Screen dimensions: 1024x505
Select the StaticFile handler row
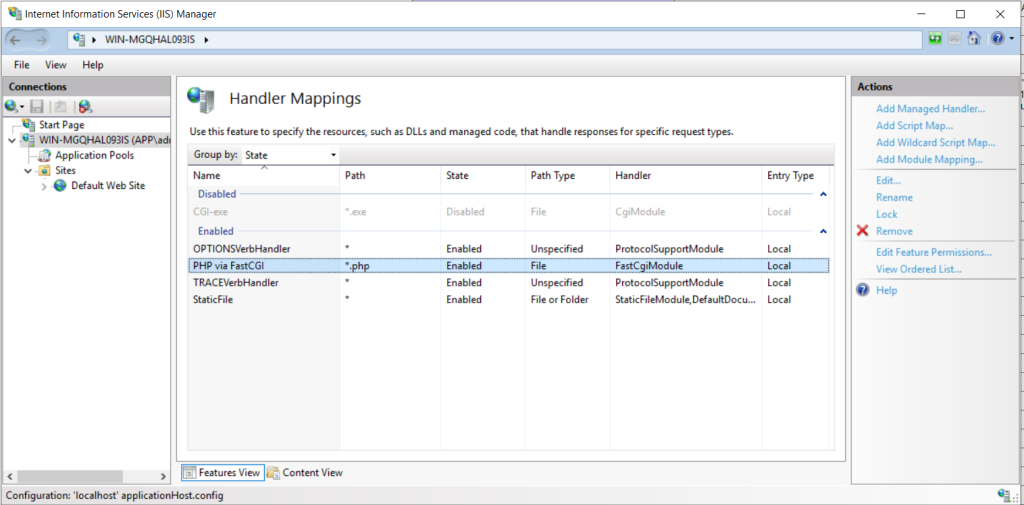click(508, 300)
